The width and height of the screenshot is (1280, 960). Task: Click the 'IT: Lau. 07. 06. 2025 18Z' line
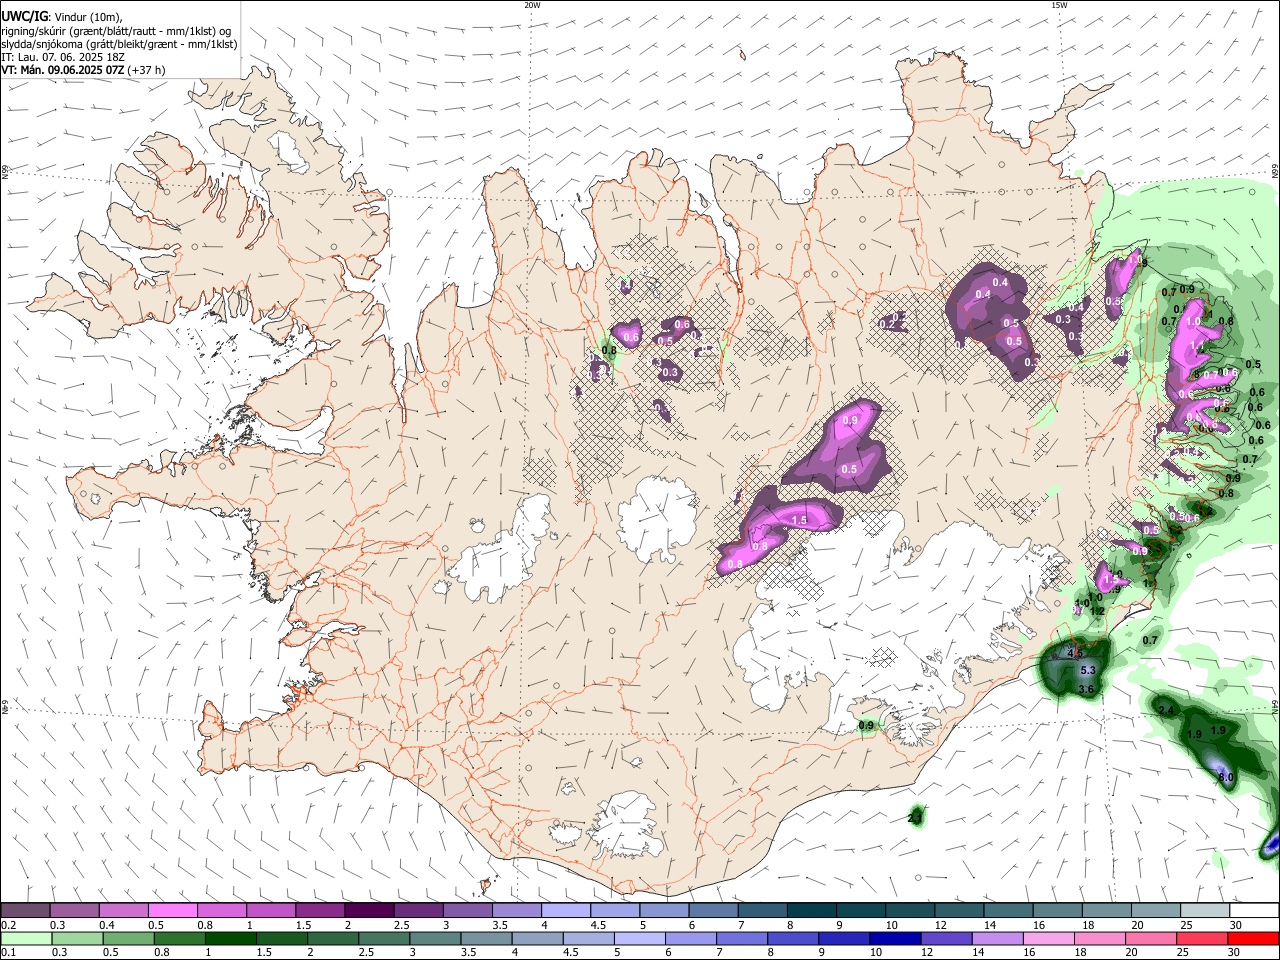coord(63,57)
